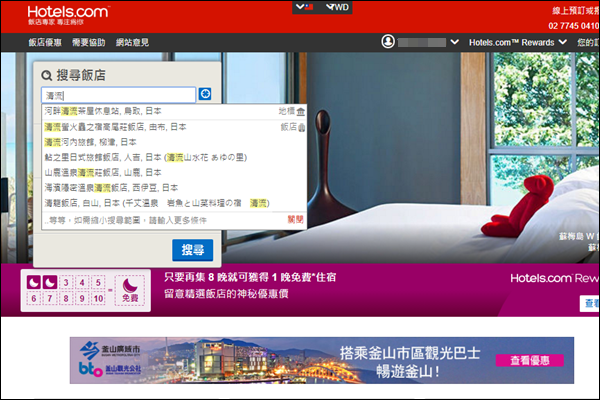
Task: Click the pink 查看優惠 button in Busan ad
Action: coord(530,360)
